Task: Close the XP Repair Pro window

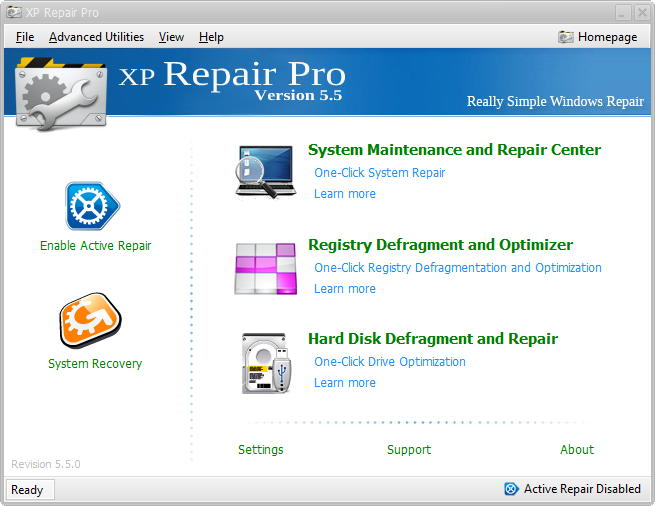Action: point(642,13)
